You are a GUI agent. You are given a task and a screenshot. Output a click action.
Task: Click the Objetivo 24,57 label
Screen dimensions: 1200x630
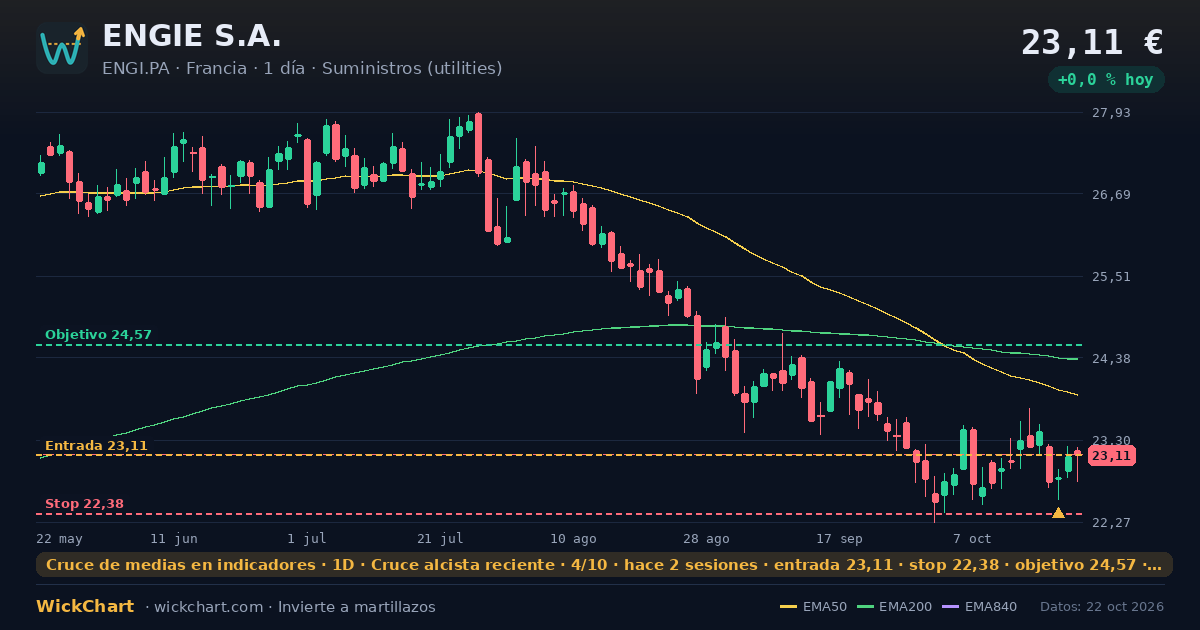98,335
